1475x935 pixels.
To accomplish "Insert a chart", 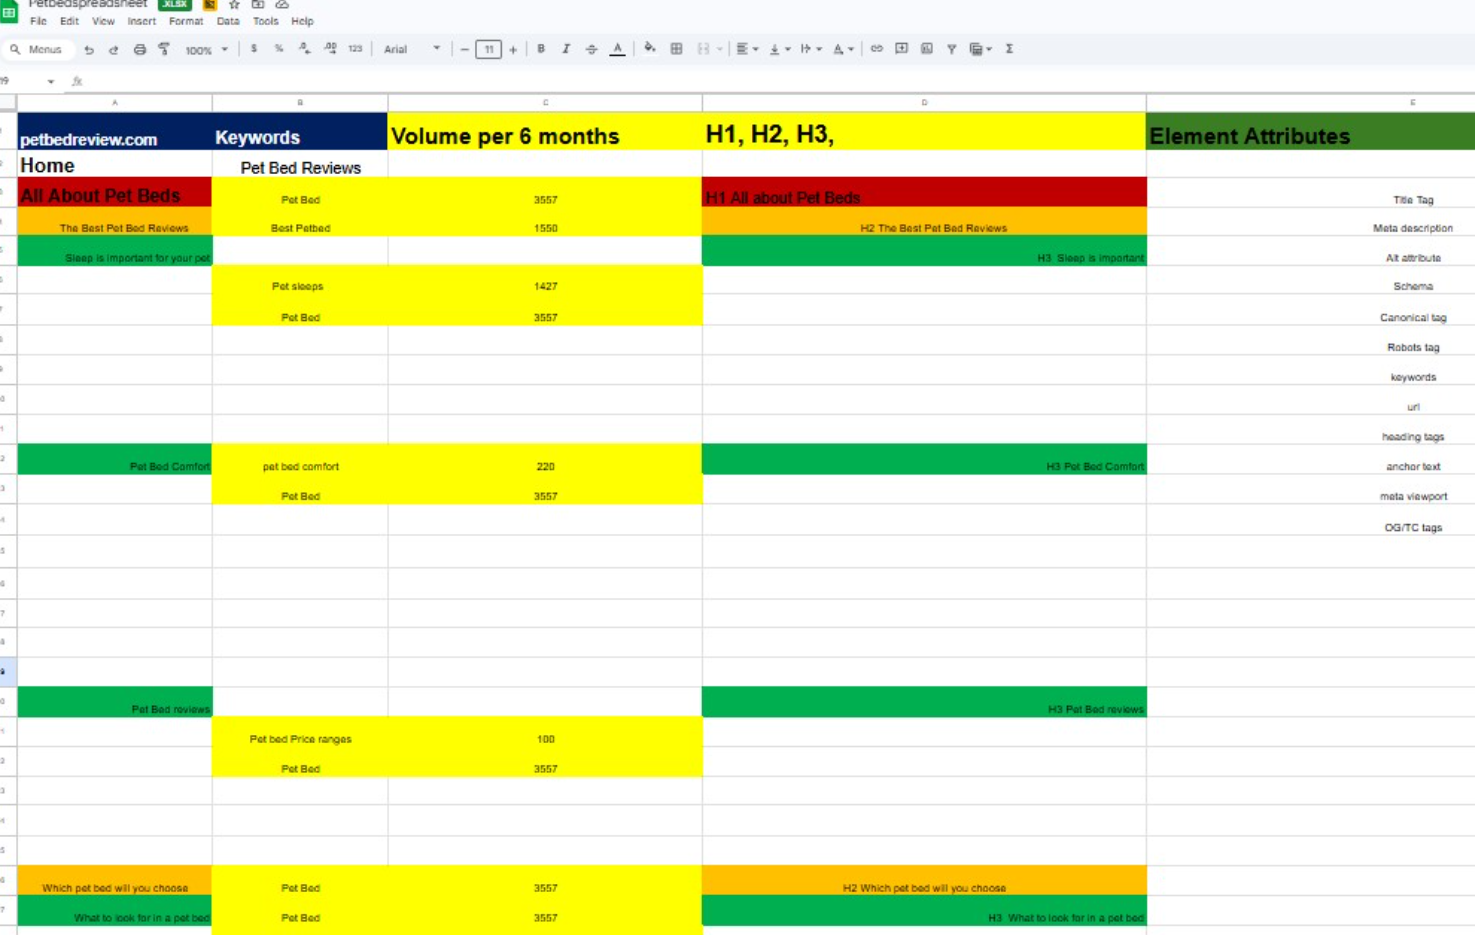I will click(x=927, y=49).
